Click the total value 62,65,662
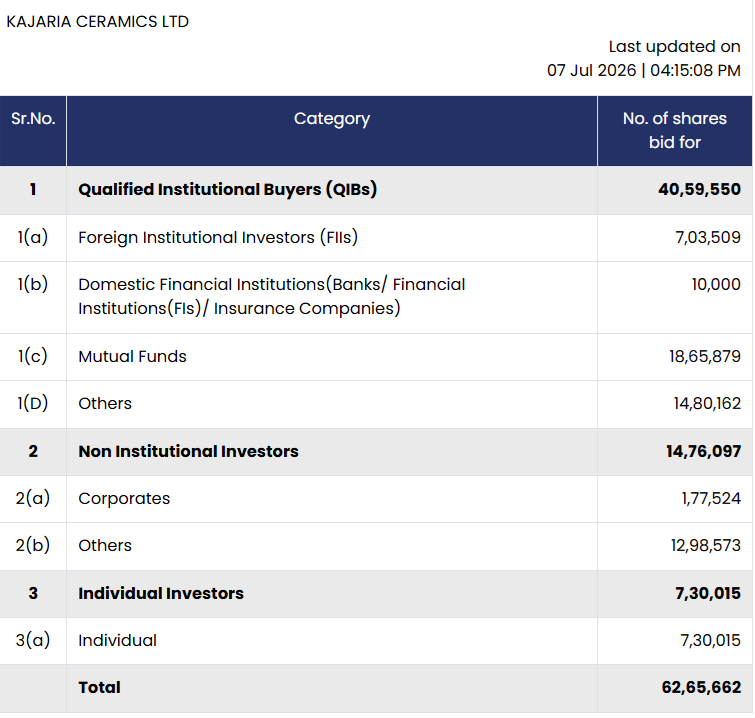The height and width of the screenshot is (718, 755). click(701, 687)
